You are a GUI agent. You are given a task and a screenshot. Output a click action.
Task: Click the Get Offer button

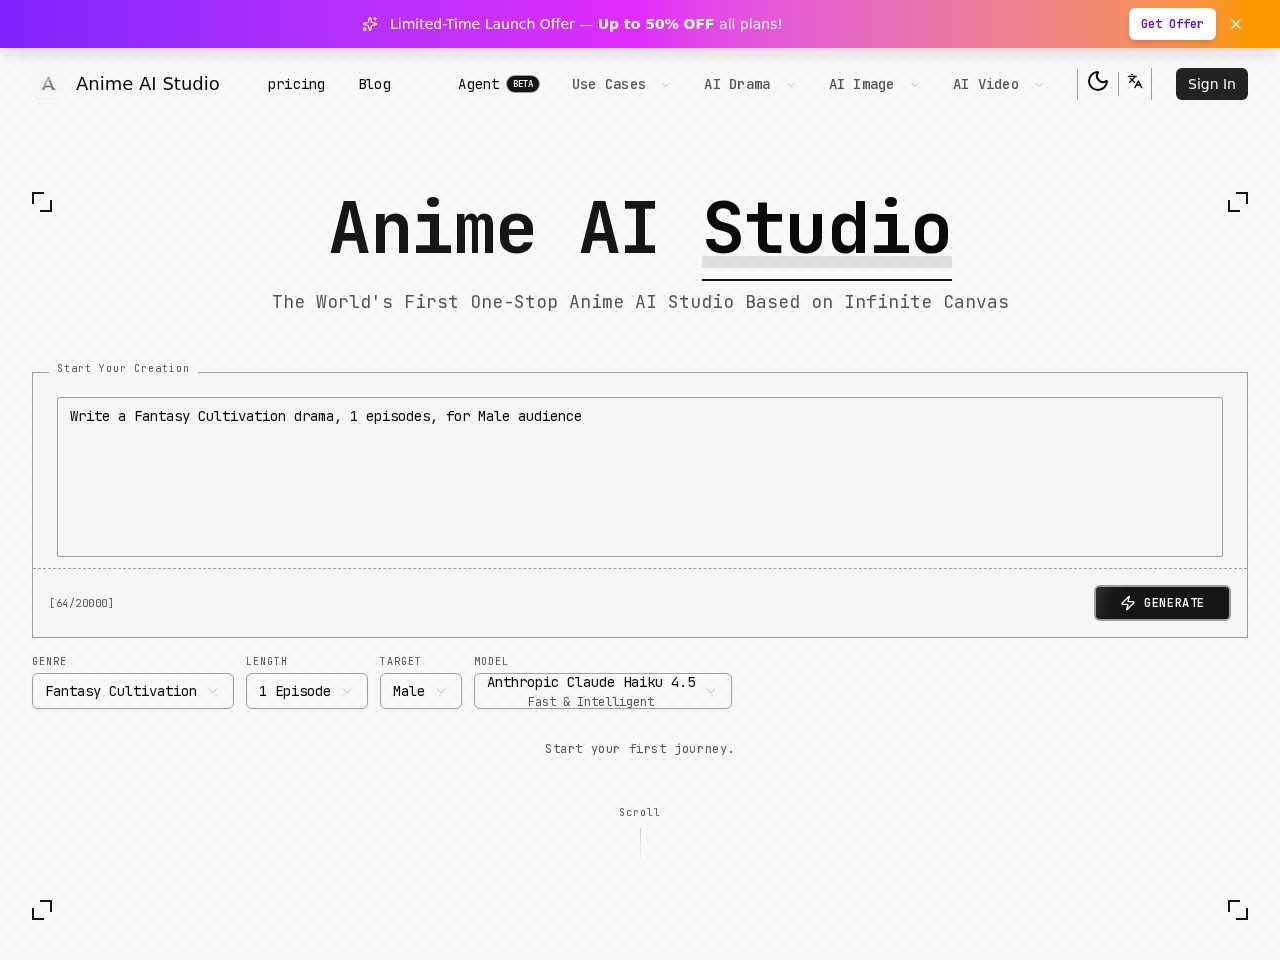click(x=1172, y=24)
